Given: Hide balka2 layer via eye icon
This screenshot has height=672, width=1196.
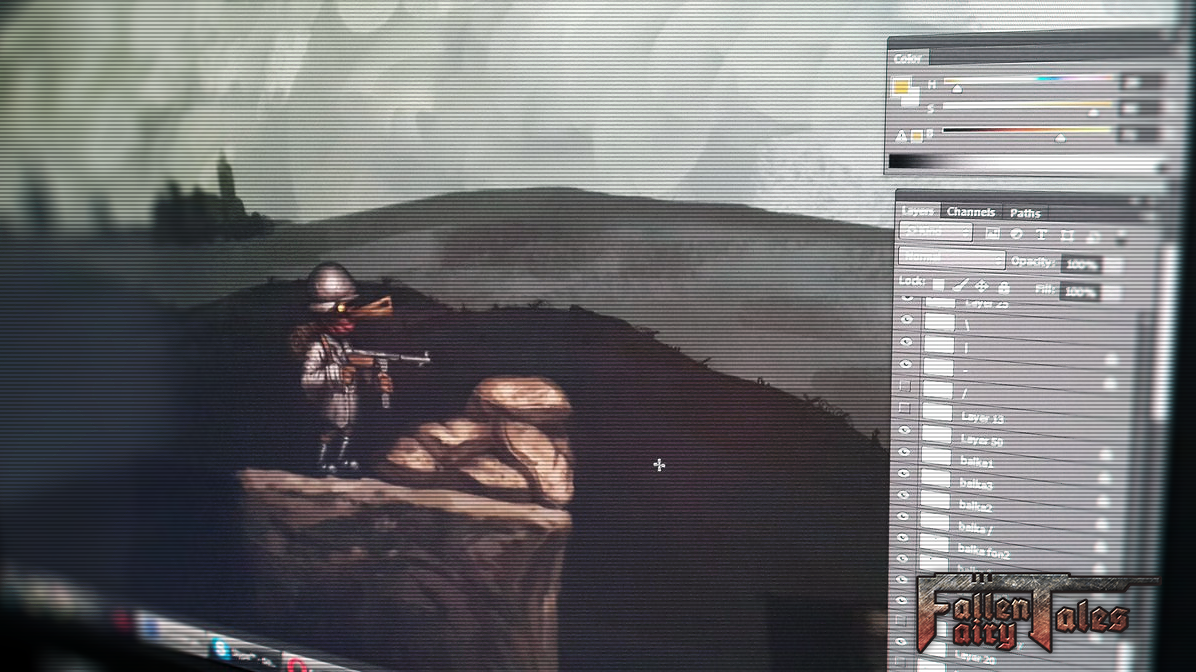Looking at the screenshot, I should pos(903,494).
